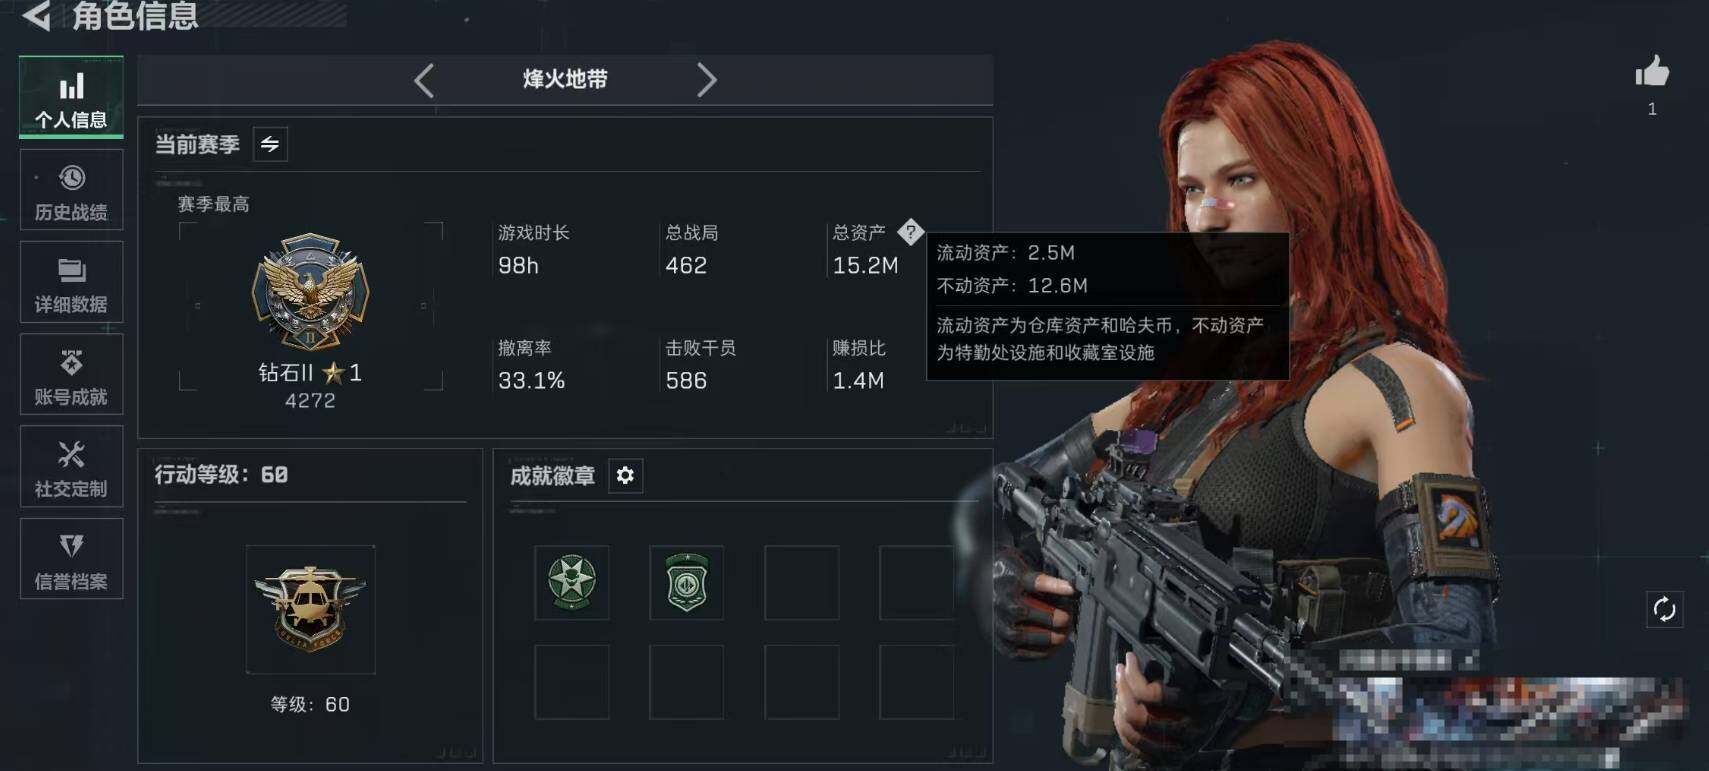Open the 账号成就 tab

[71, 374]
